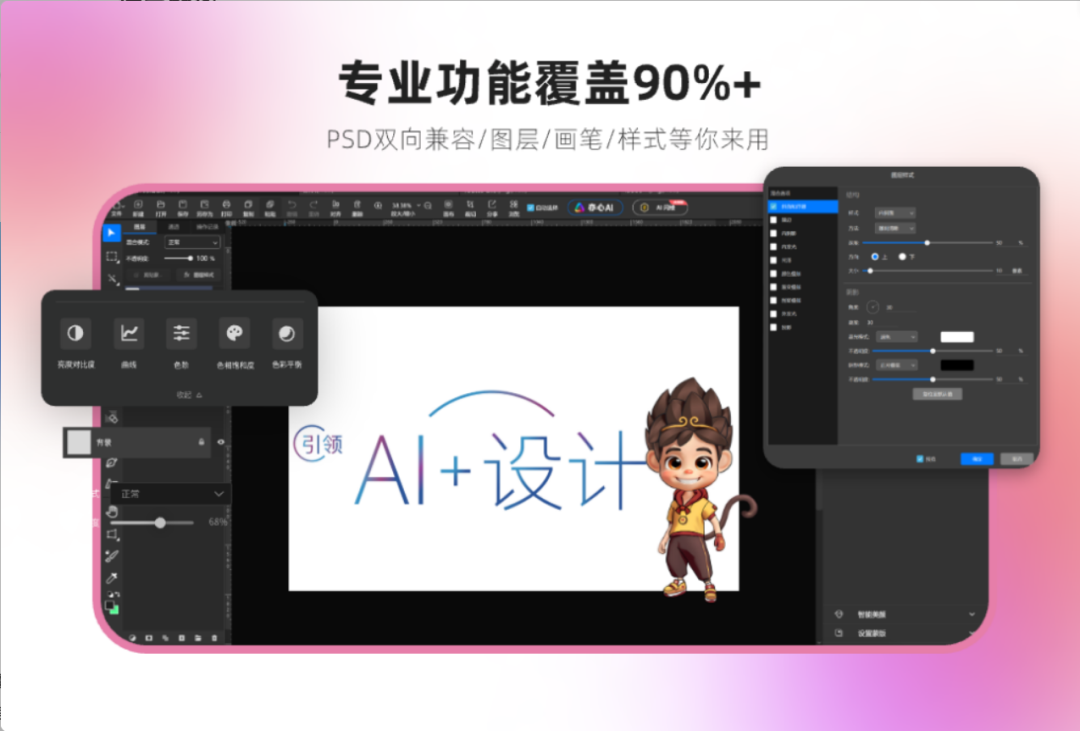Image resolution: width=1080 pixels, height=731 pixels.
Task: Select the color replace brush tool
Action: click(112, 555)
